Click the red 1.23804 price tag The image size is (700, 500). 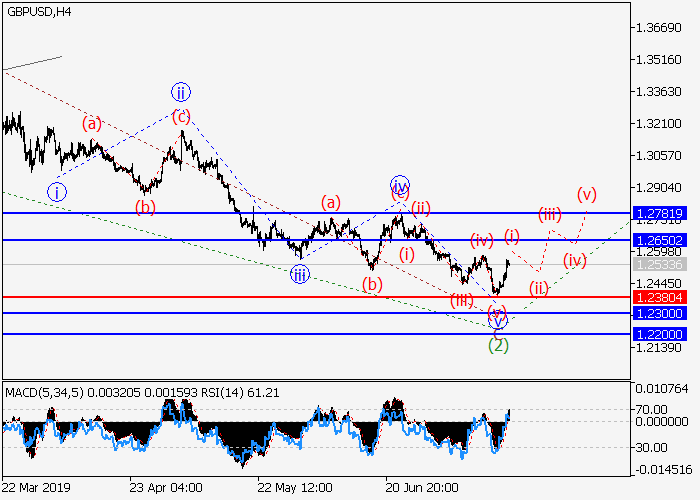pyautogui.click(x=659, y=297)
